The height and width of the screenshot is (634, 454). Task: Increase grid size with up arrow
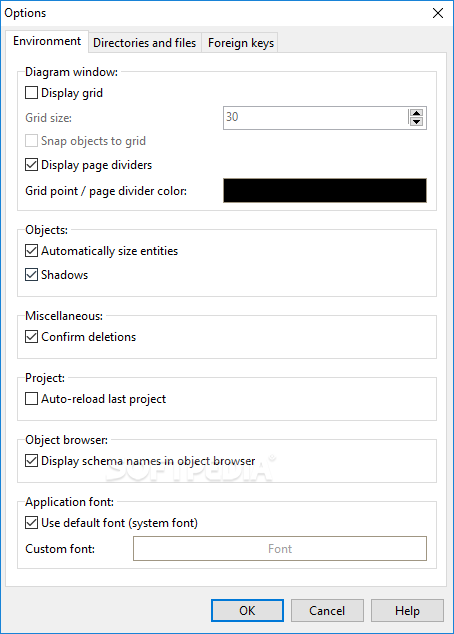point(416,113)
